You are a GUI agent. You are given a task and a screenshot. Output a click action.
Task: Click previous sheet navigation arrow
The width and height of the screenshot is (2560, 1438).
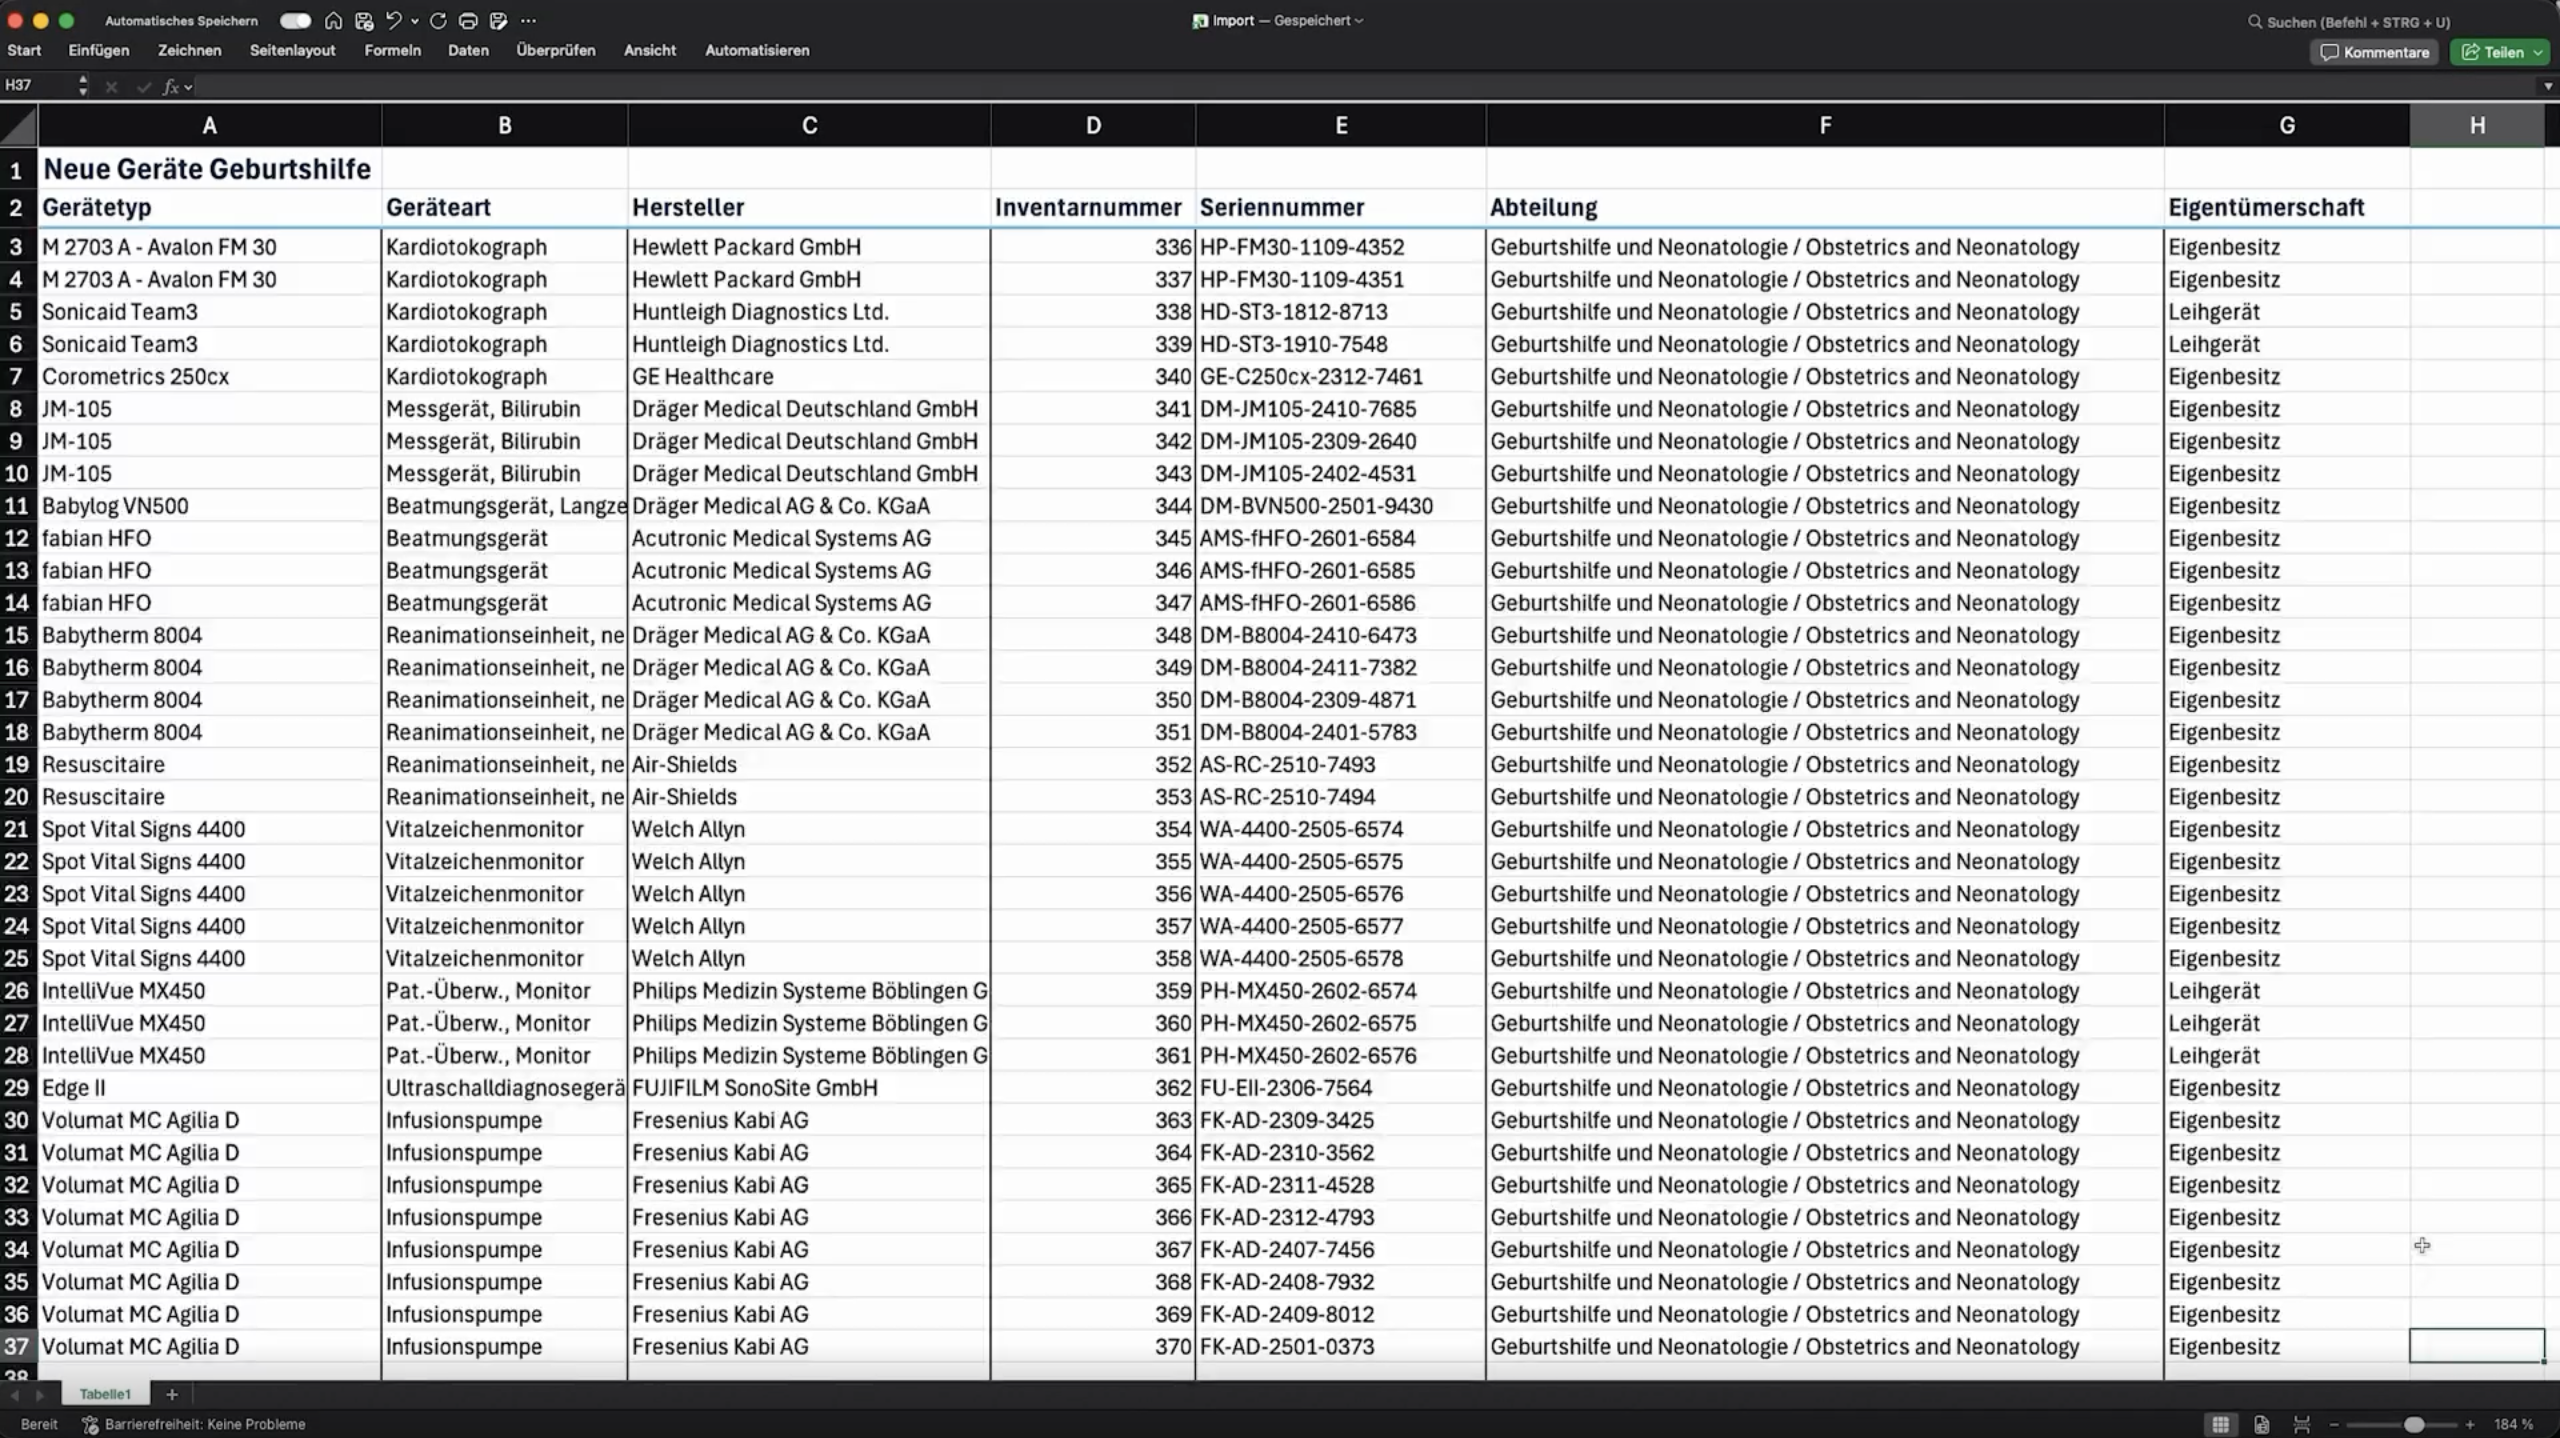coord(15,1394)
